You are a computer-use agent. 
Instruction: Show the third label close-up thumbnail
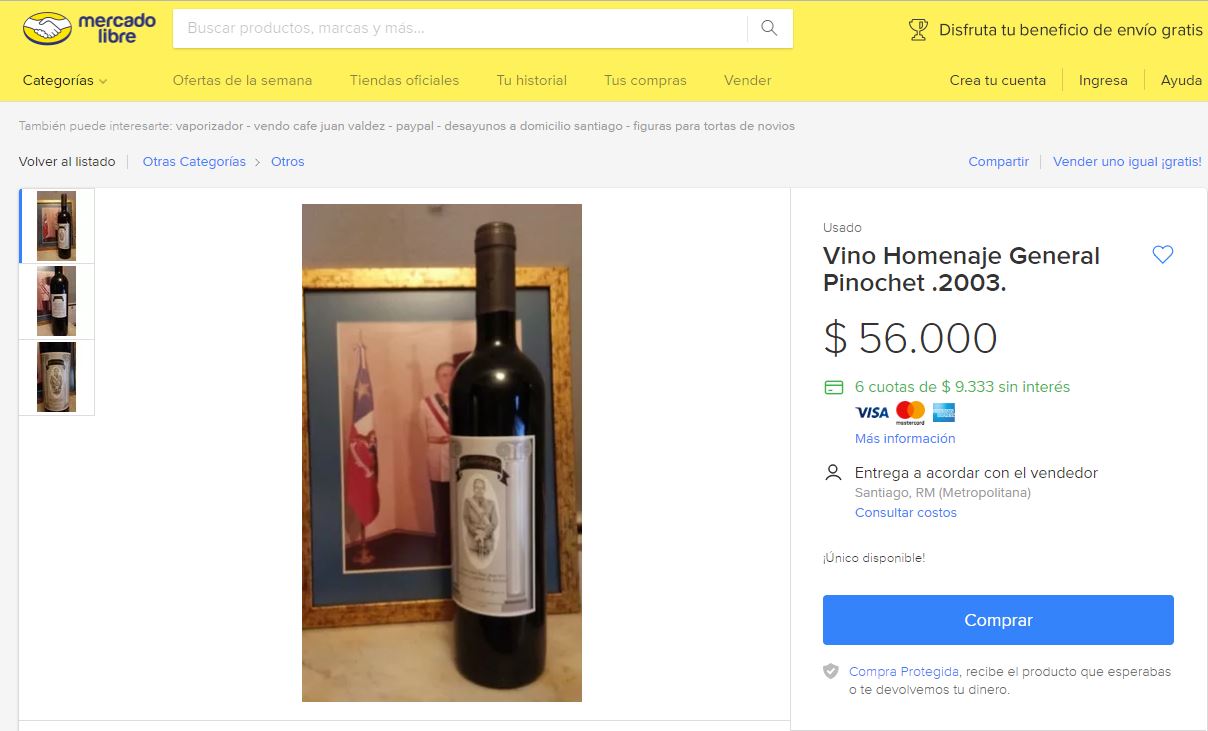click(x=57, y=377)
